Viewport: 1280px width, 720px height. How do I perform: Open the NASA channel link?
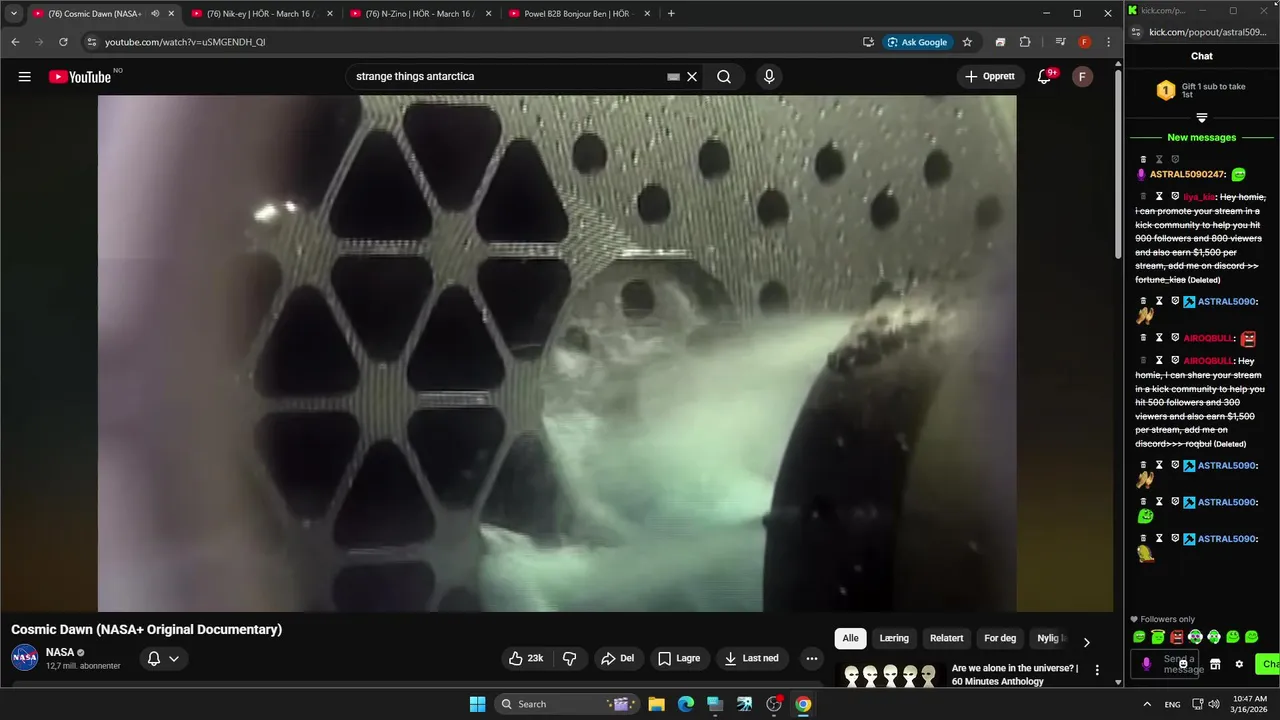point(60,652)
